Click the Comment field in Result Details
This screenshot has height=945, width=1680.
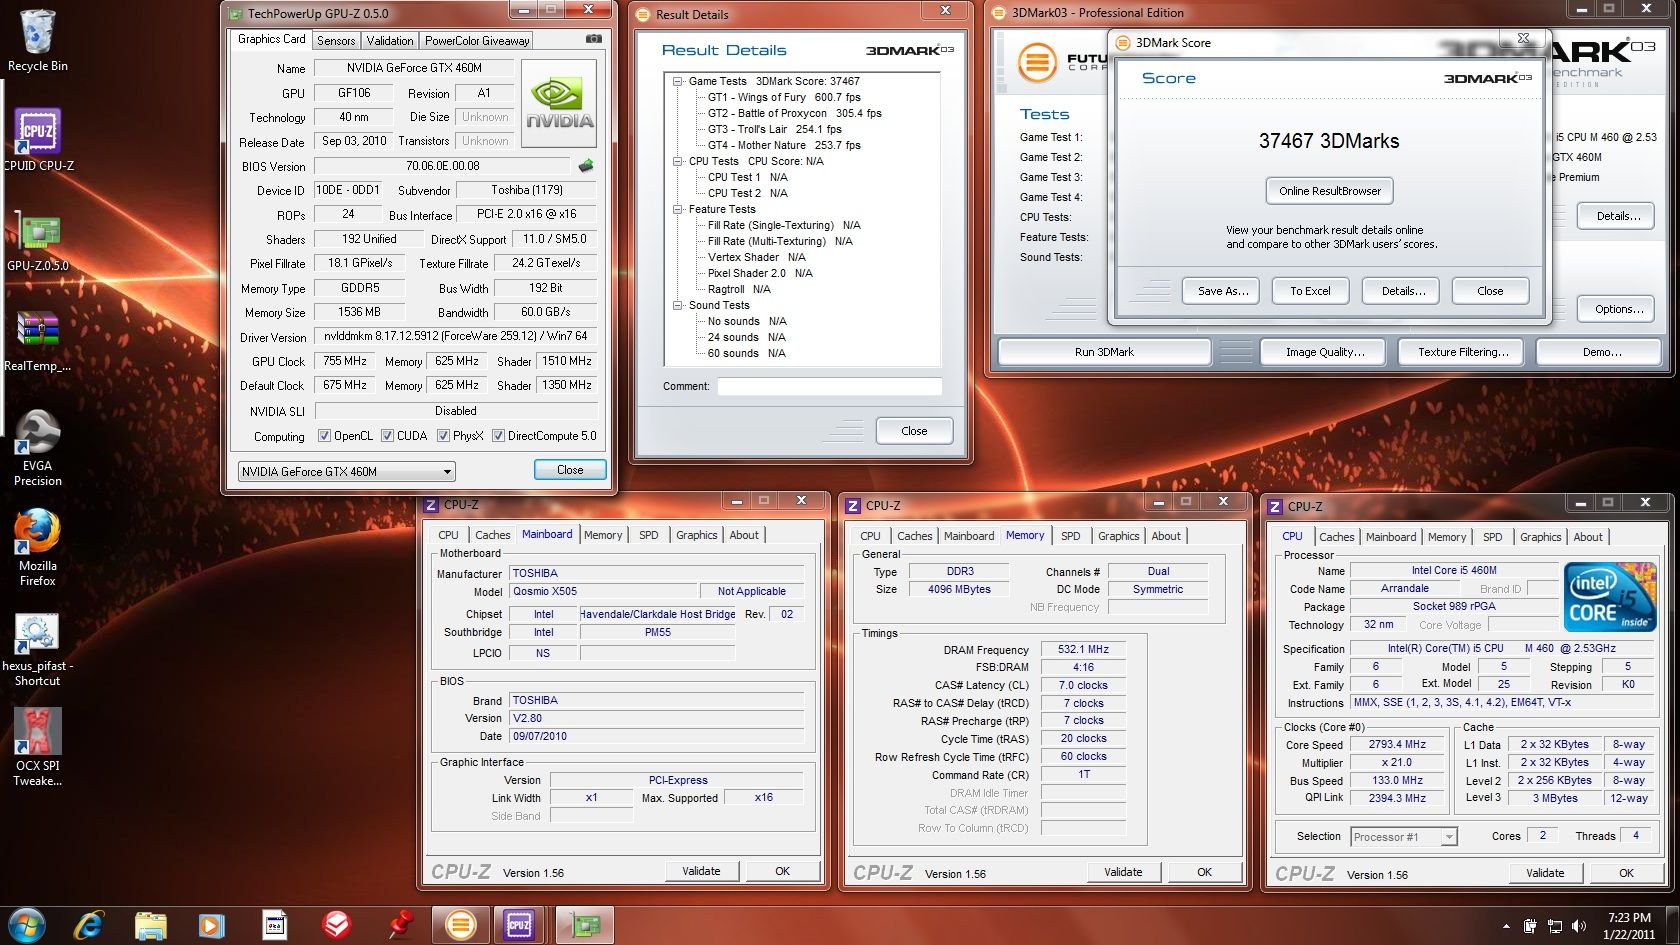tap(829, 386)
